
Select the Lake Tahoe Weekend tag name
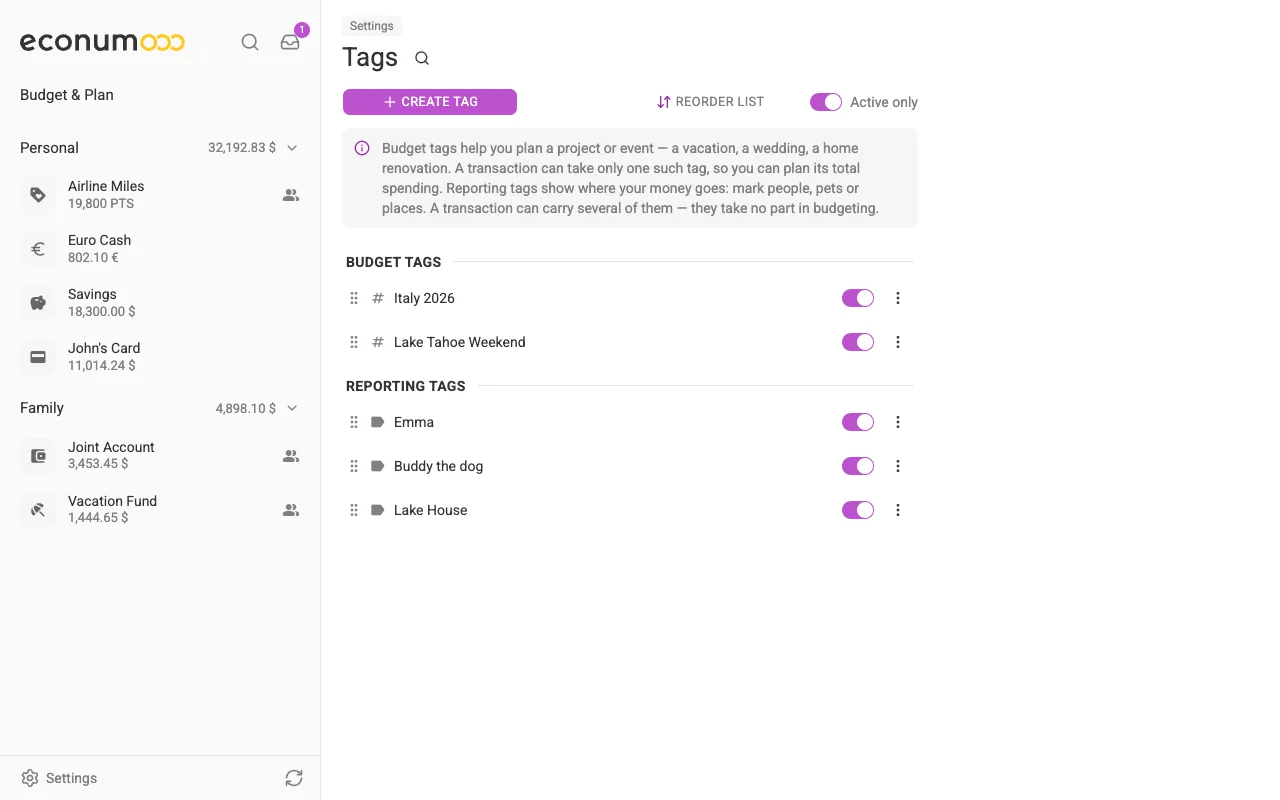point(460,342)
